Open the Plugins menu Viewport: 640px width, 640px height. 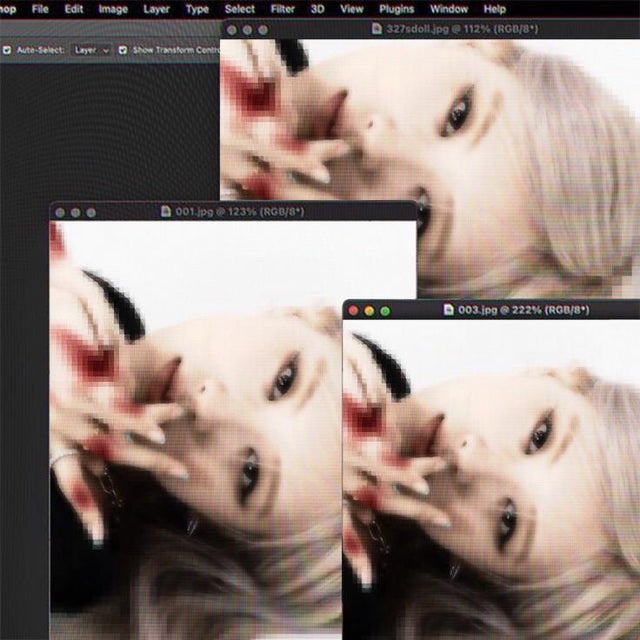click(x=396, y=9)
